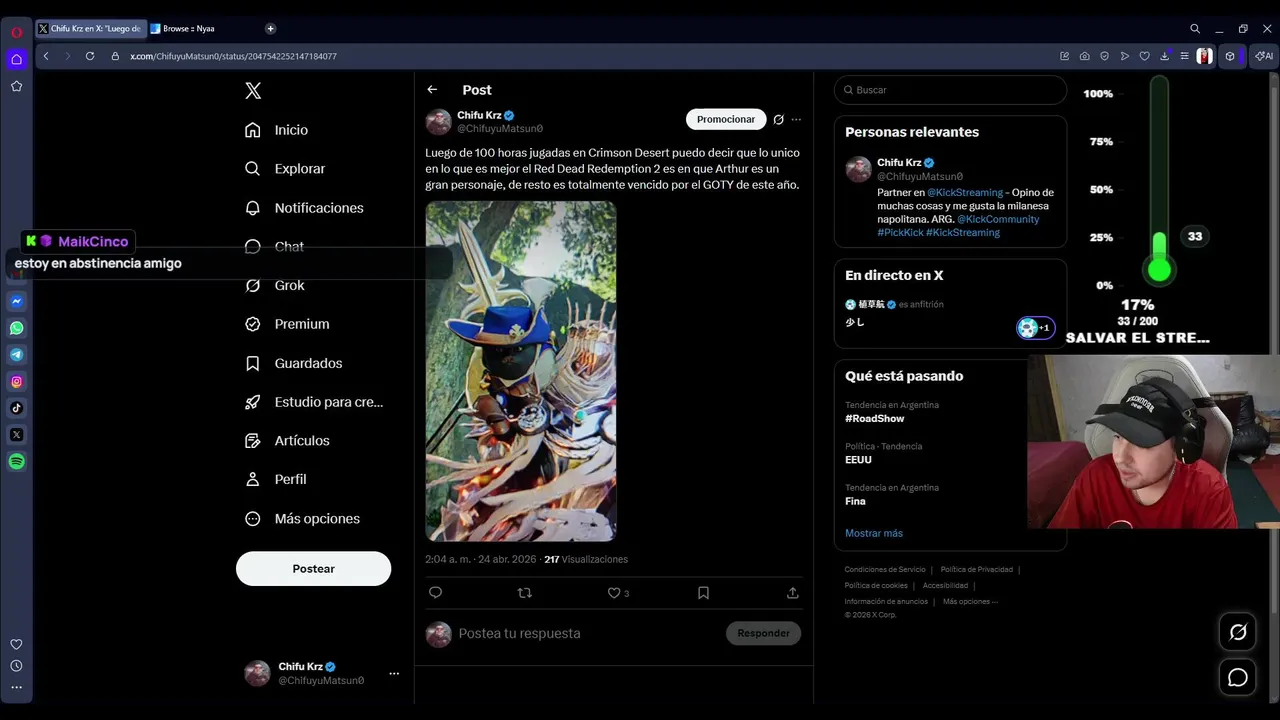
Task: Go back in browser history
Action: 46,56
